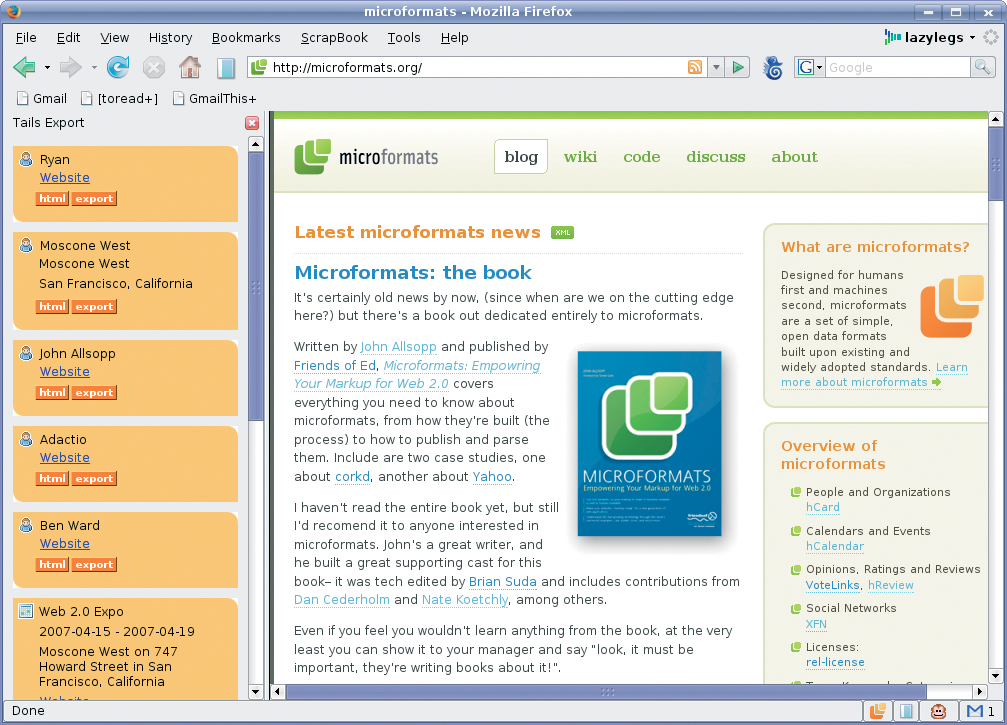The width and height of the screenshot is (1007, 725).
Task: Open the Bookmarks menu
Action: (x=246, y=37)
